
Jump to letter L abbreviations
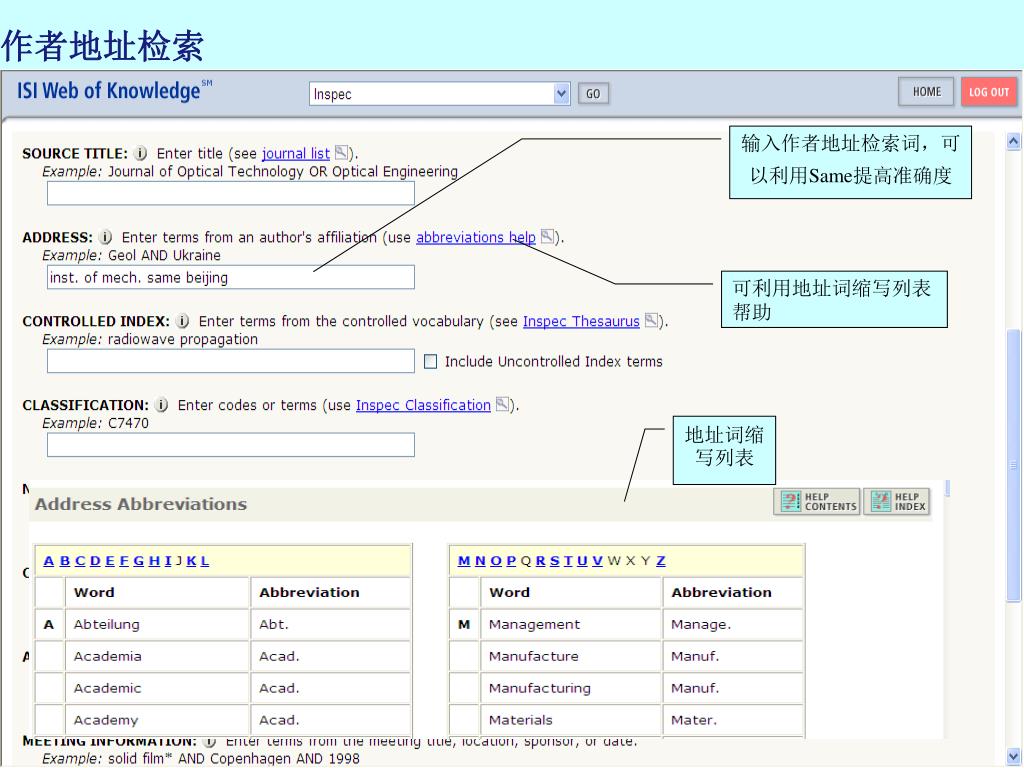(x=205, y=561)
